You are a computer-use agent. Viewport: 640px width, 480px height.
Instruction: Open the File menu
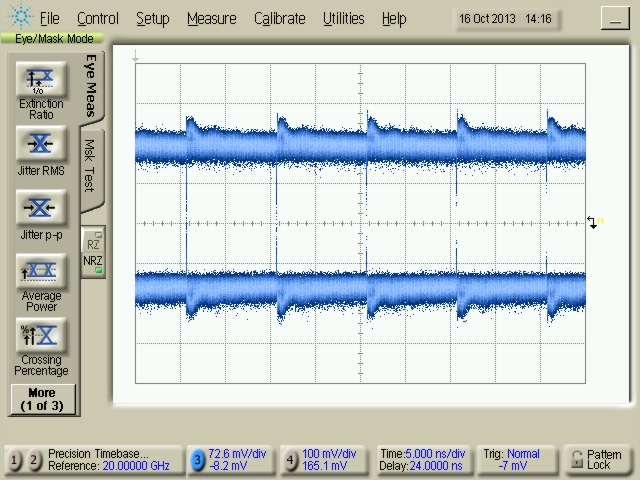pyautogui.click(x=49, y=18)
